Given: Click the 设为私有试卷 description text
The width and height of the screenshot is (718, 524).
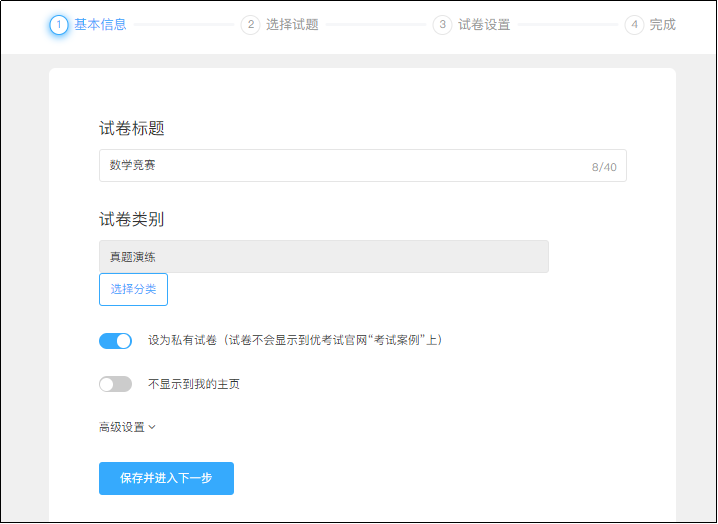Looking at the screenshot, I should (295, 340).
